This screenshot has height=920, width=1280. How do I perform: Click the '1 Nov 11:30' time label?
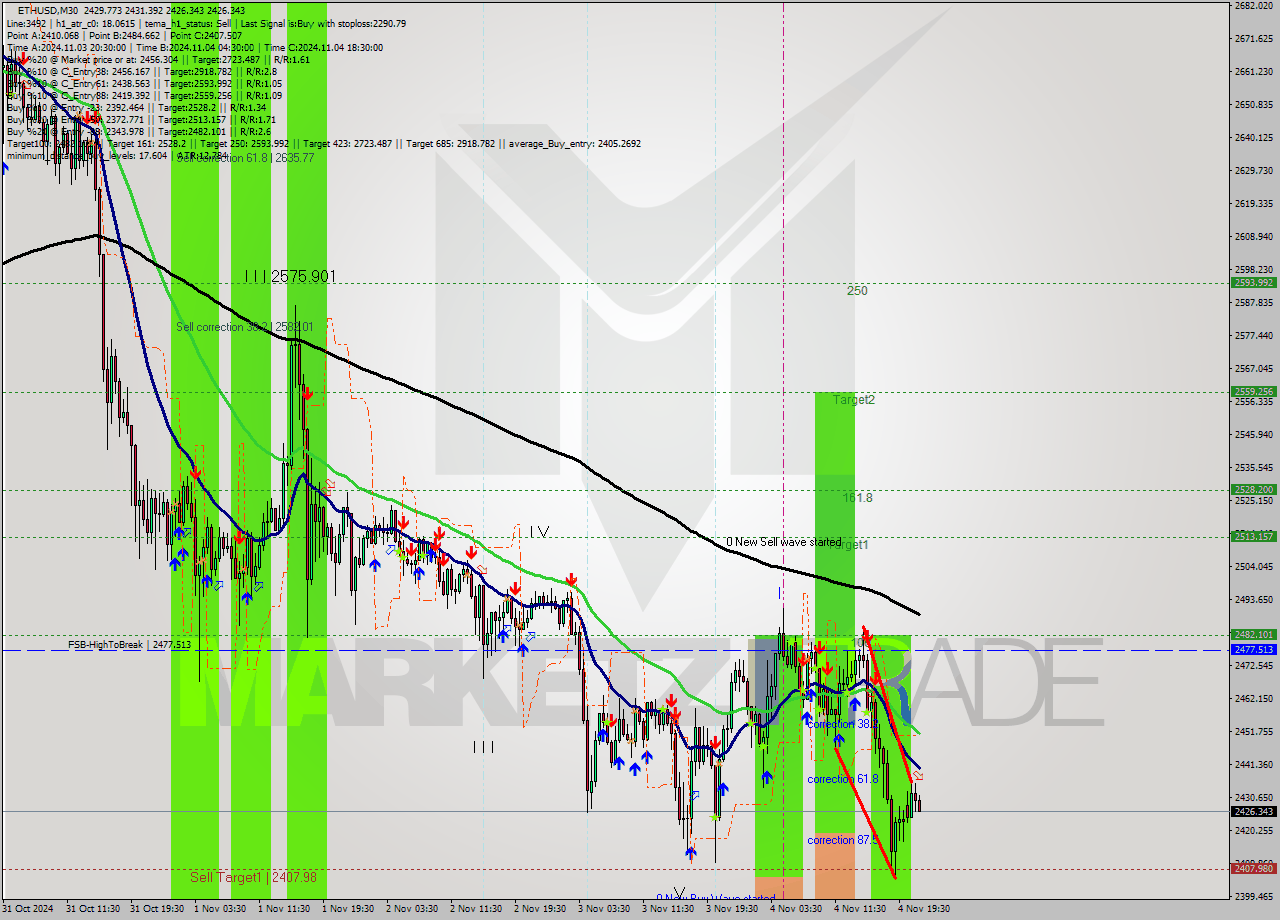283,909
